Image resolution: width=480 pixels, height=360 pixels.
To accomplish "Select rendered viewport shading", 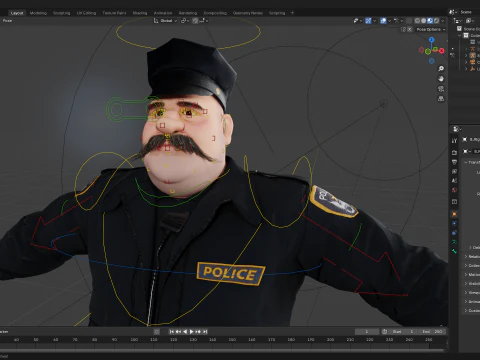I will [436, 21].
